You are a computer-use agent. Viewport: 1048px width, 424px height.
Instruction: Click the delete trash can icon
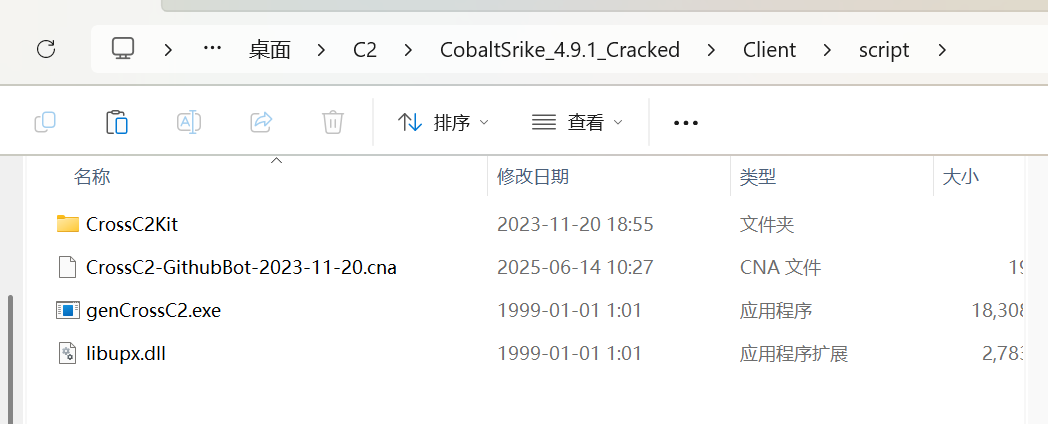coord(333,122)
